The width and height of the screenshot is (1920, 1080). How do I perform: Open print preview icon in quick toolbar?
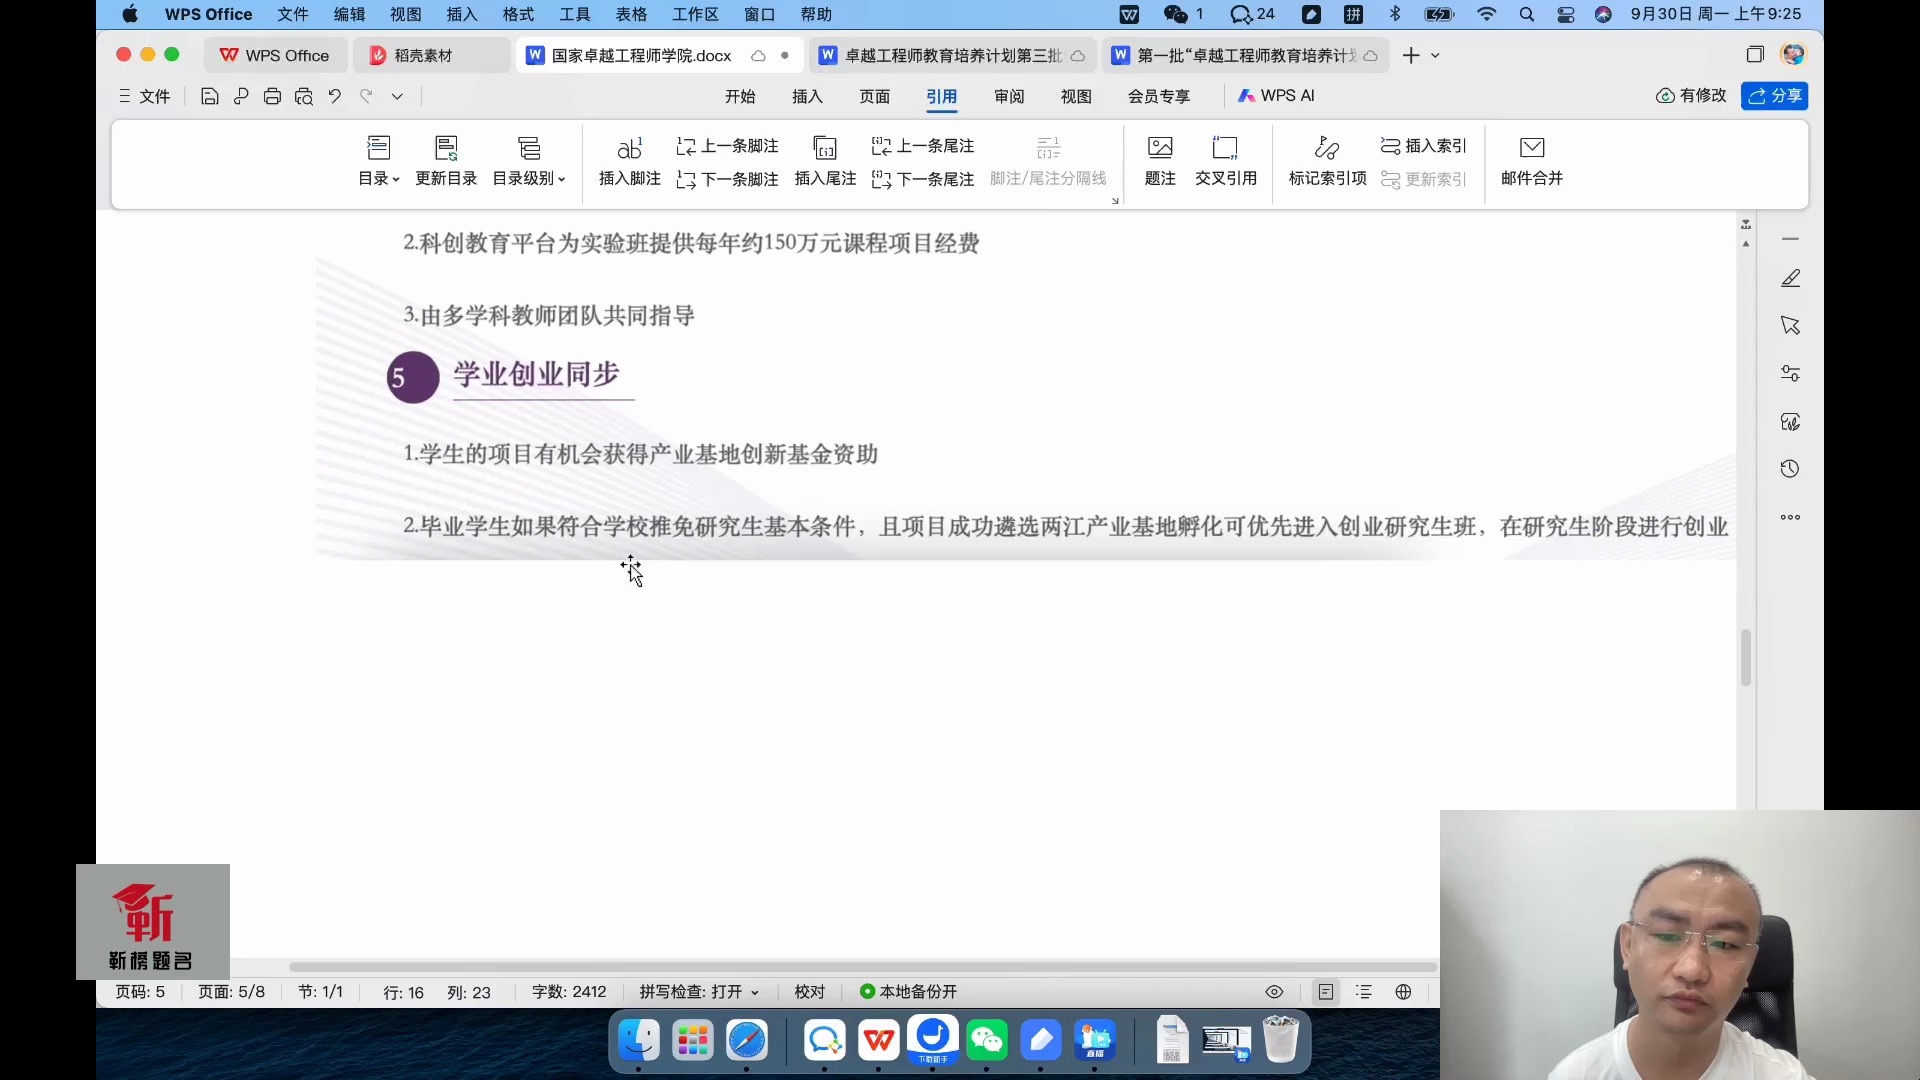(304, 96)
